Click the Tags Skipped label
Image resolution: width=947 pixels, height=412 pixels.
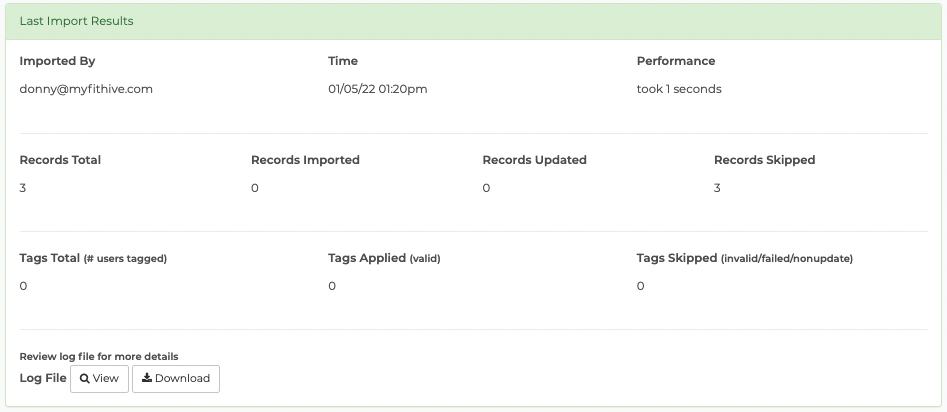point(745,258)
